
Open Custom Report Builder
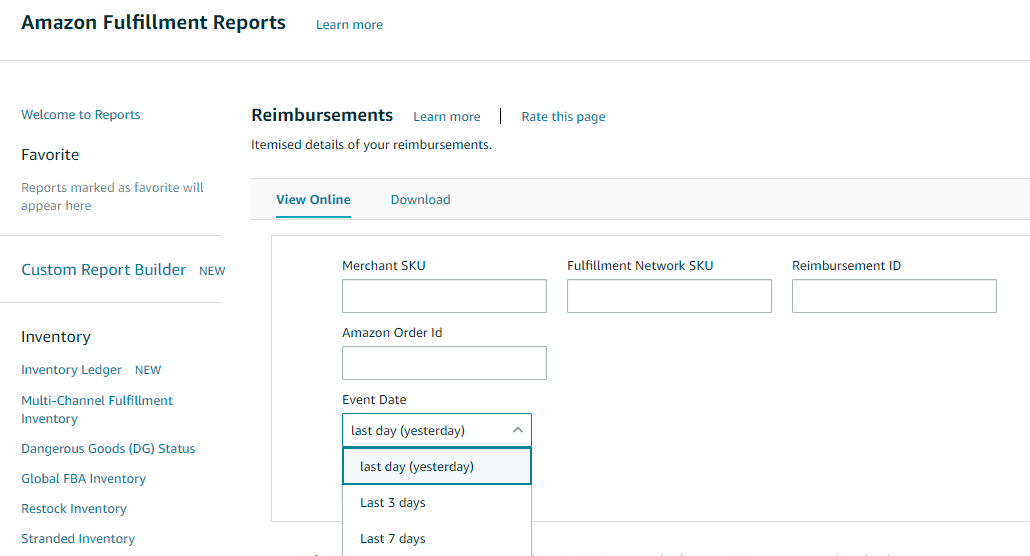pos(103,269)
